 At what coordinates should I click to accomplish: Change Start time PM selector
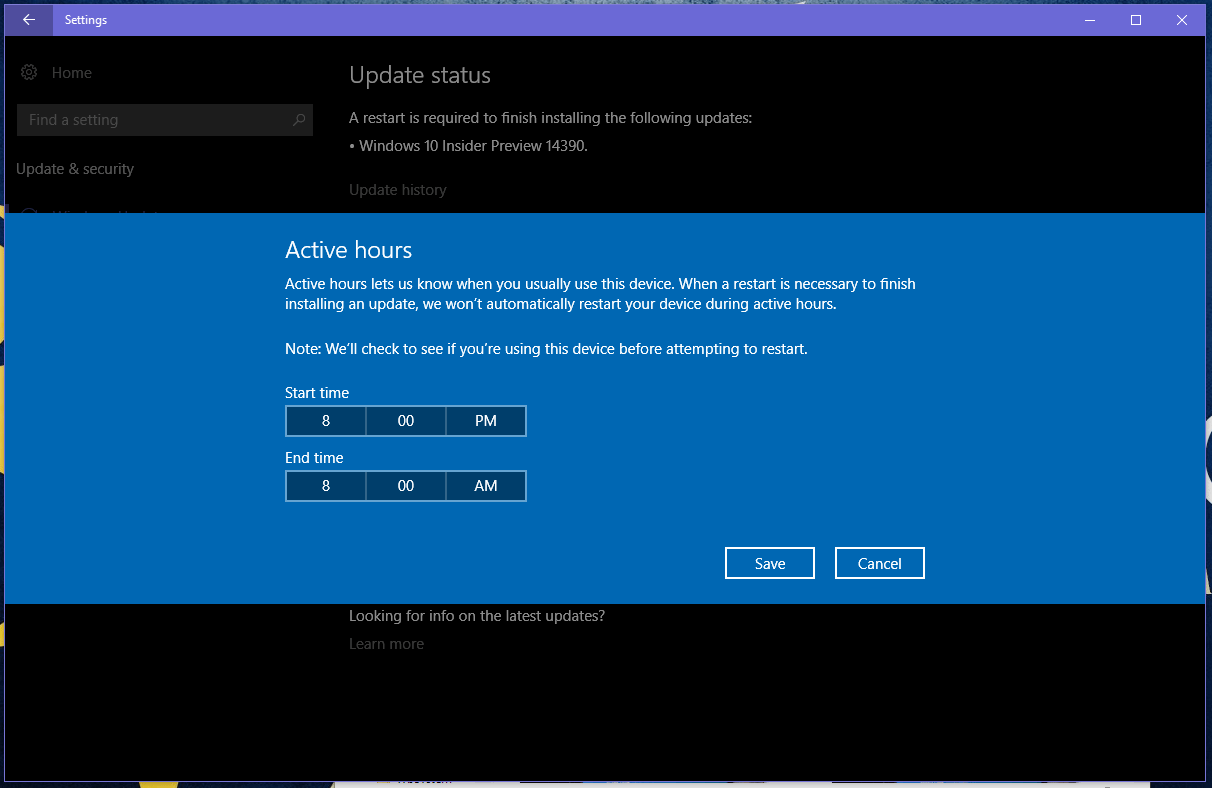pyautogui.click(x=486, y=421)
